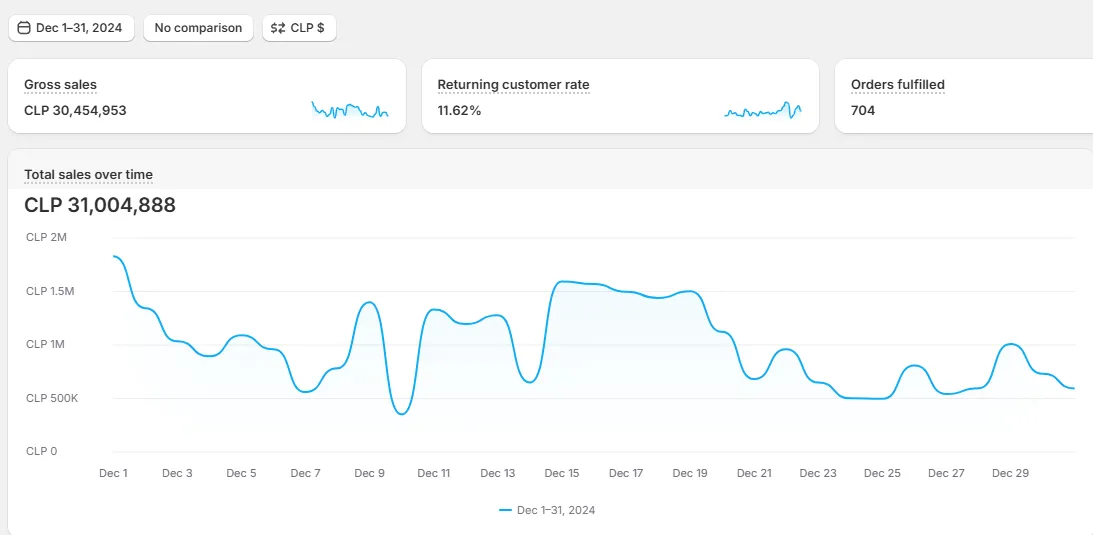Click the CLP 31,004,888 total sales amount
Viewport: 1093px width, 535px height.
coord(100,205)
